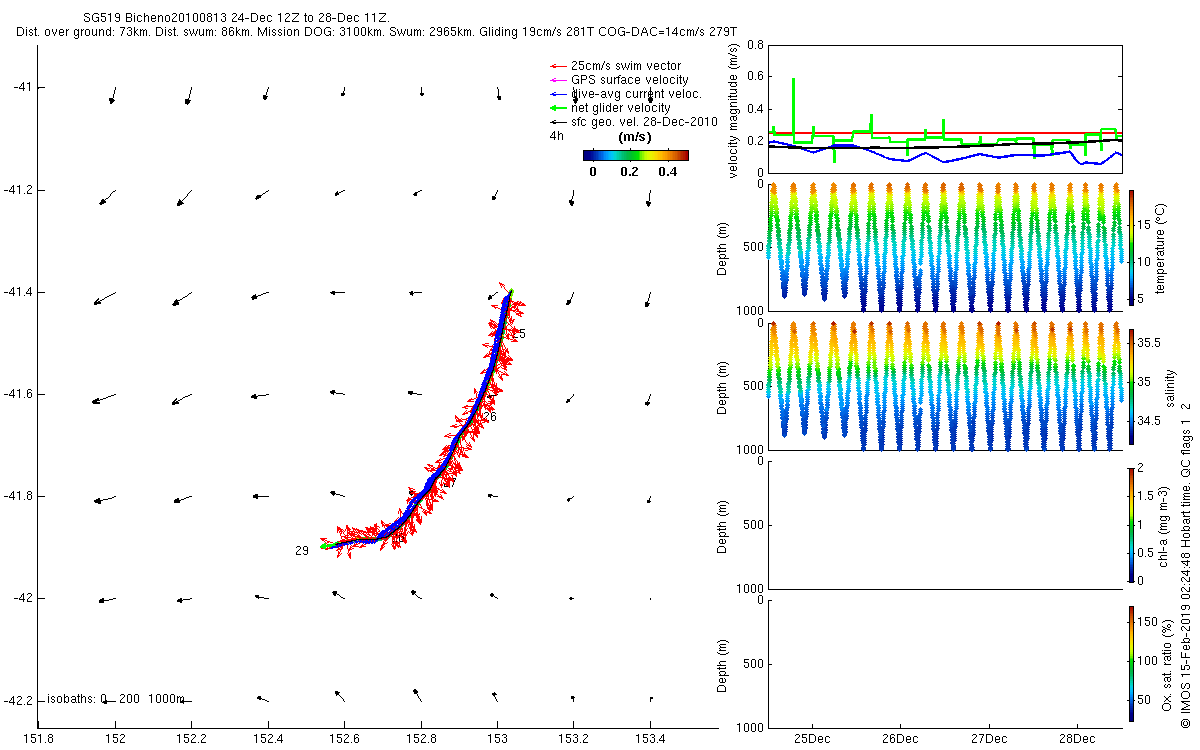Screen dimensions: 1200x750
Task: Click the red horizontal line in the velocity plot
Action: pos(944,132)
